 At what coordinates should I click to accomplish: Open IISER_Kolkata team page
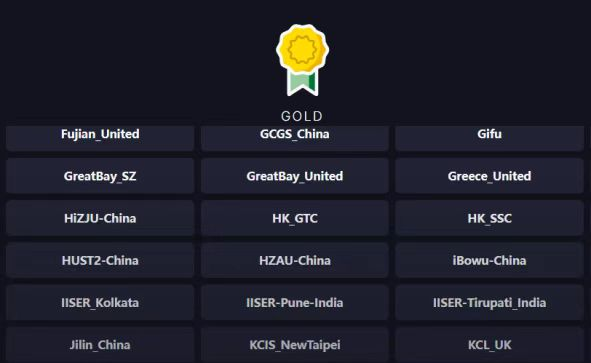coord(100,303)
